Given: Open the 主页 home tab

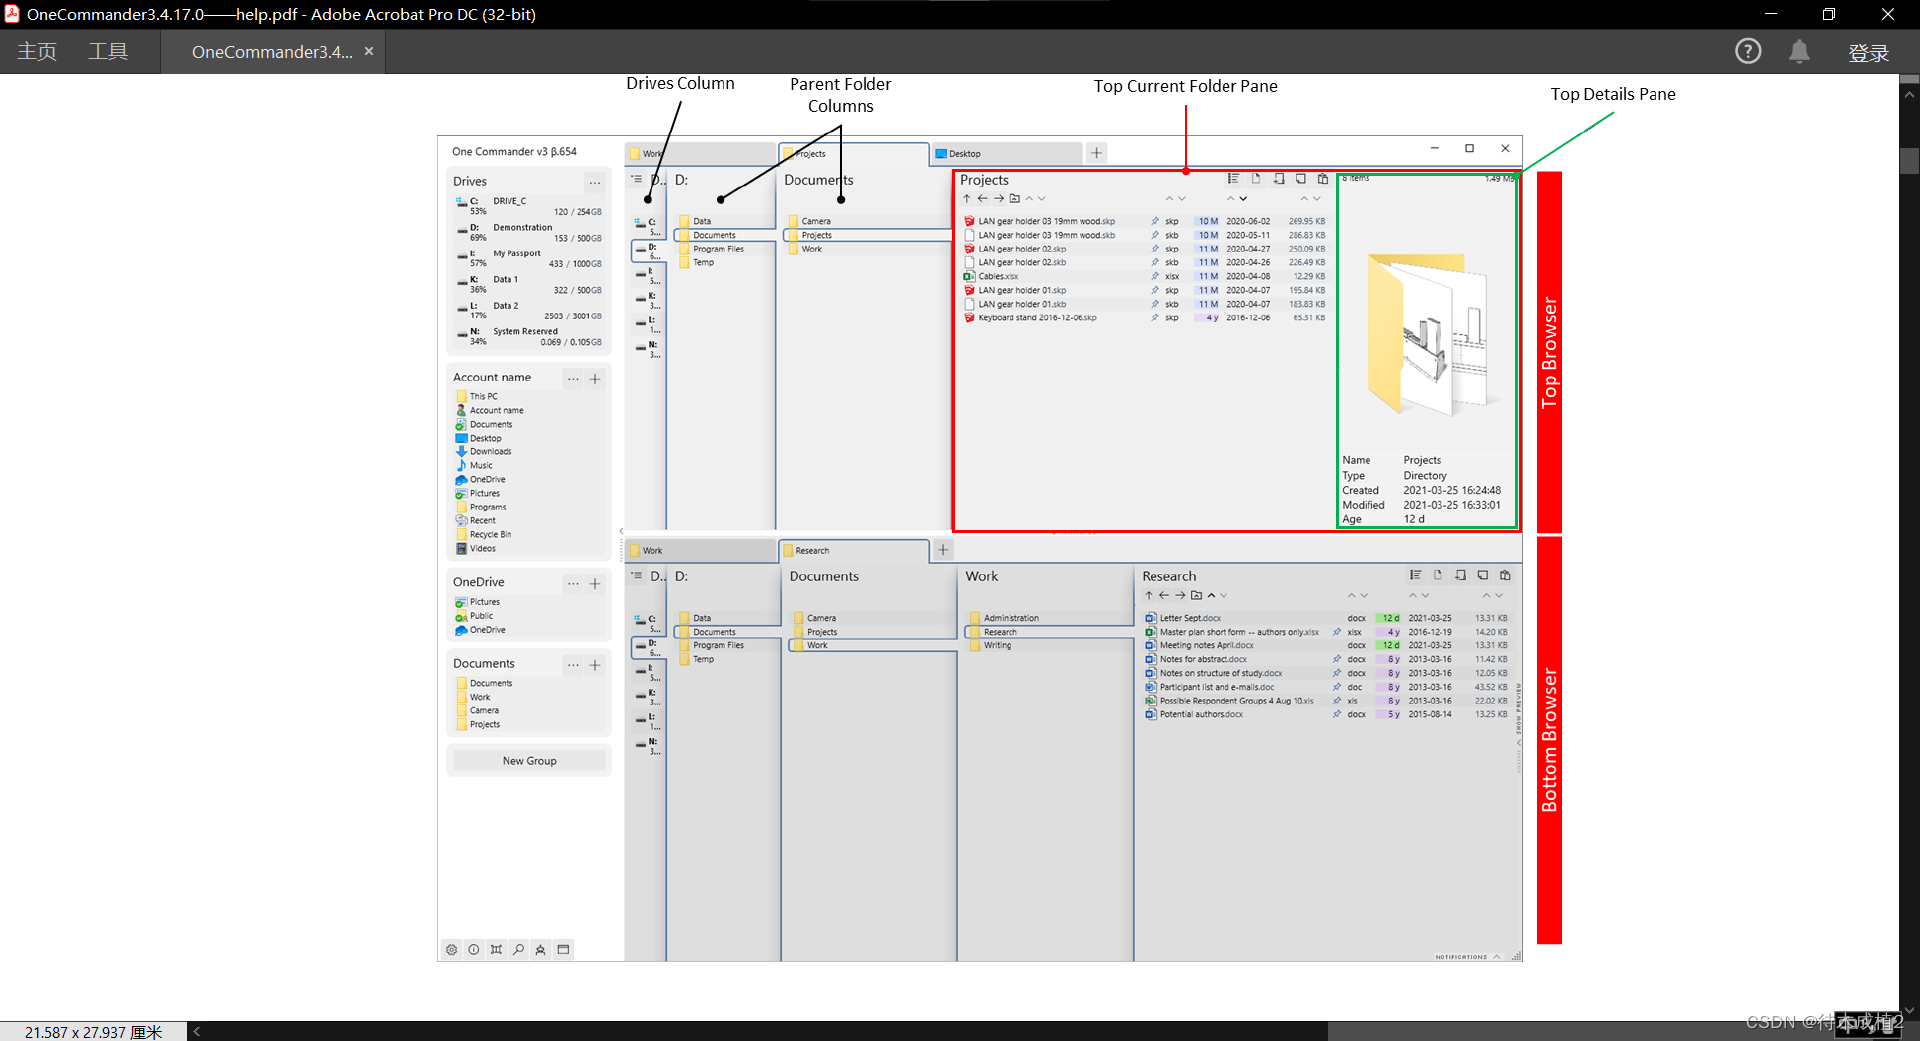Looking at the screenshot, I should (x=37, y=52).
